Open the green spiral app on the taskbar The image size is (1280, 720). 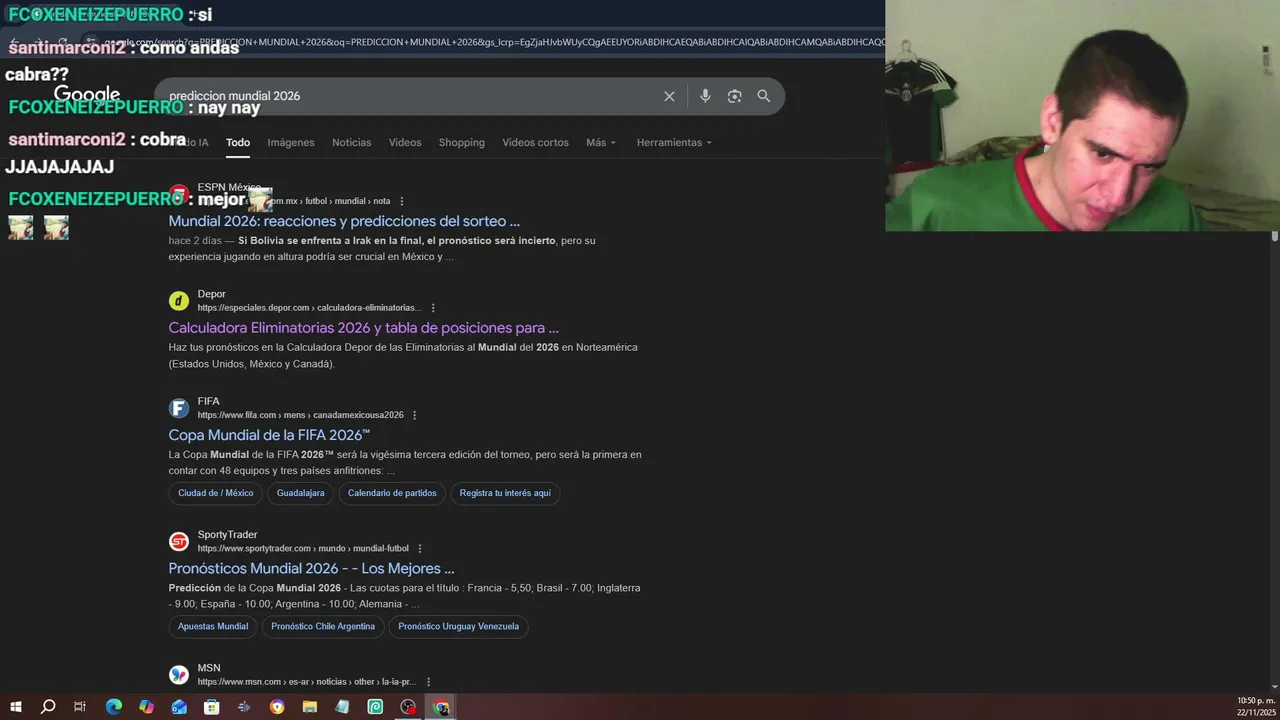pyautogui.click(x=375, y=707)
